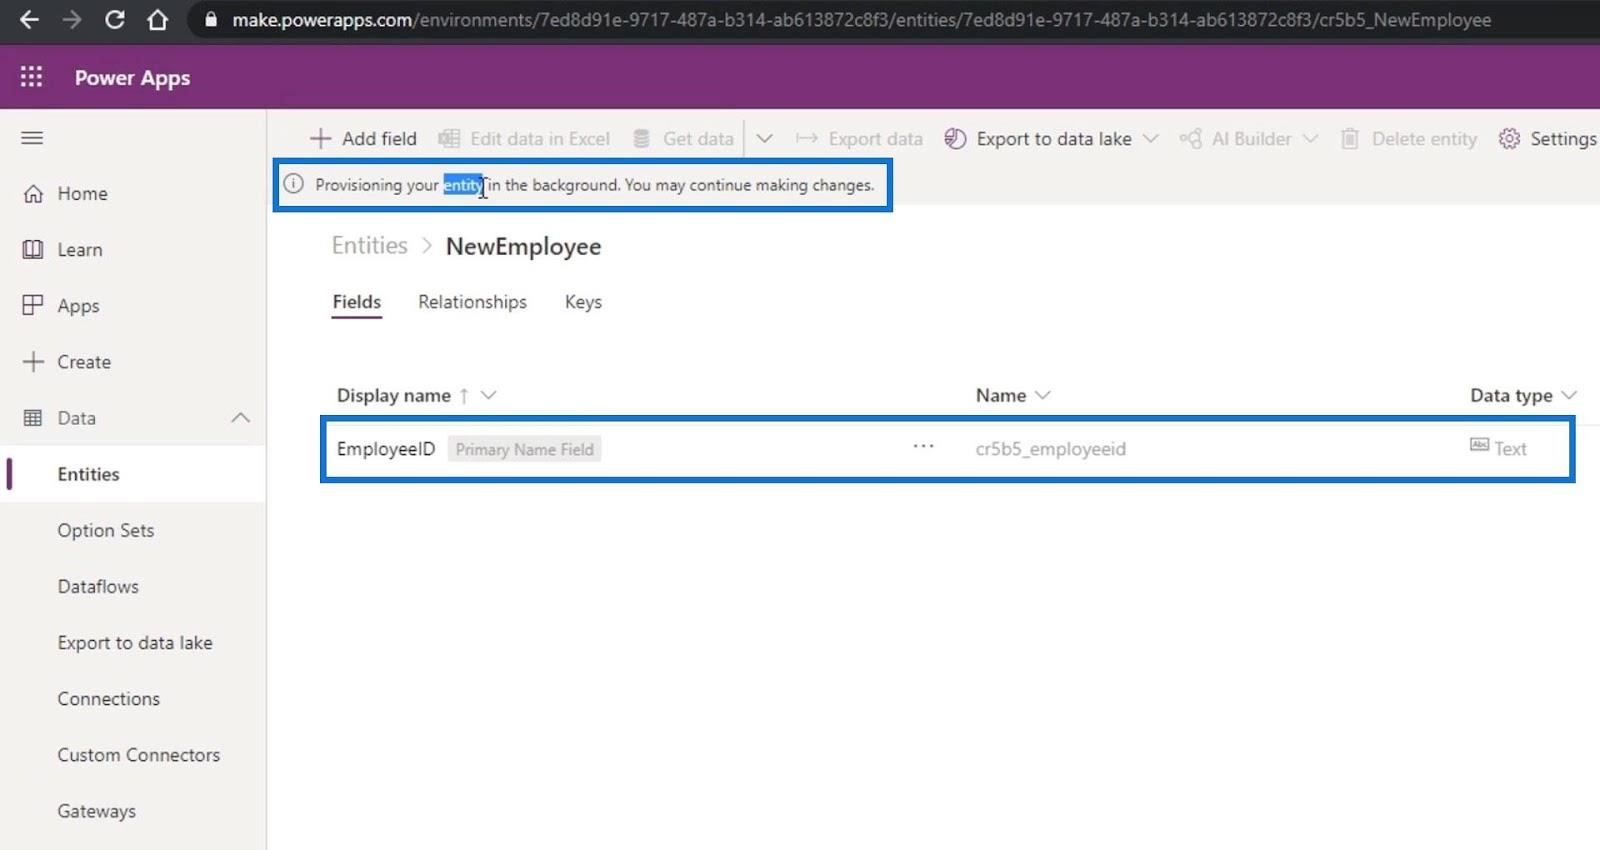Click the Text data type cell
The width and height of the screenshot is (1600, 850).
click(x=1498, y=448)
